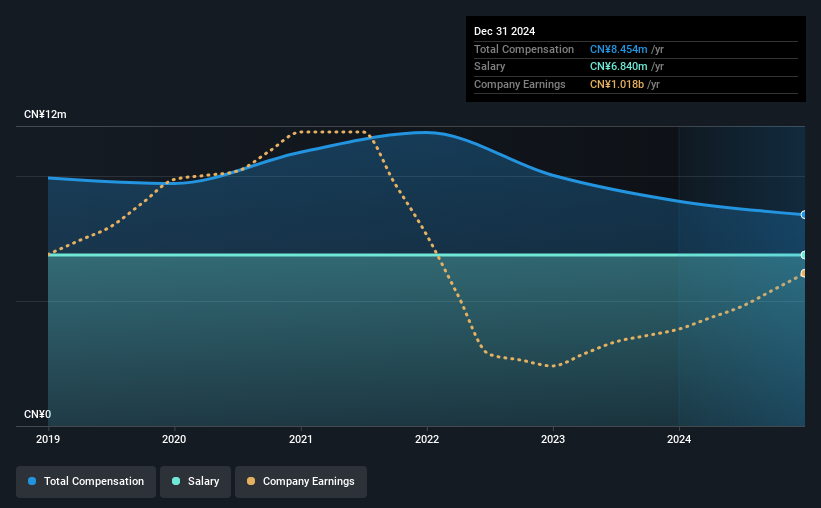The image size is (821, 508).
Task: Toggle the Total Compensation legend button
Action: click(x=86, y=482)
